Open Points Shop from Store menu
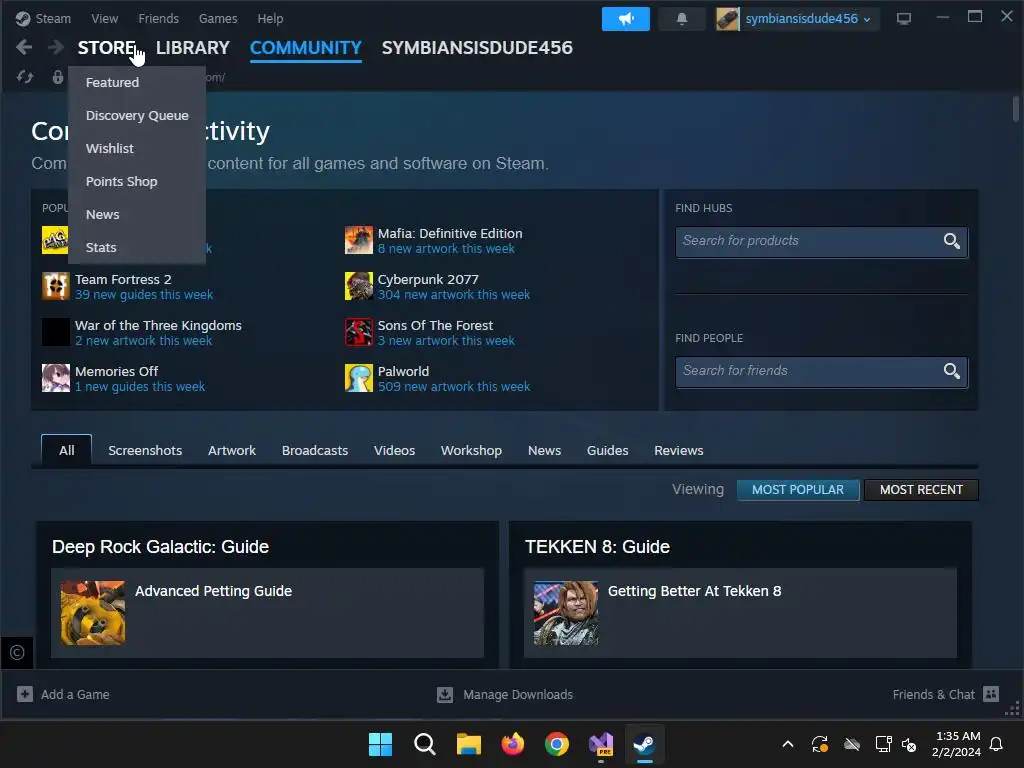Image resolution: width=1024 pixels, height=768 pixels. tap(121, 182)
